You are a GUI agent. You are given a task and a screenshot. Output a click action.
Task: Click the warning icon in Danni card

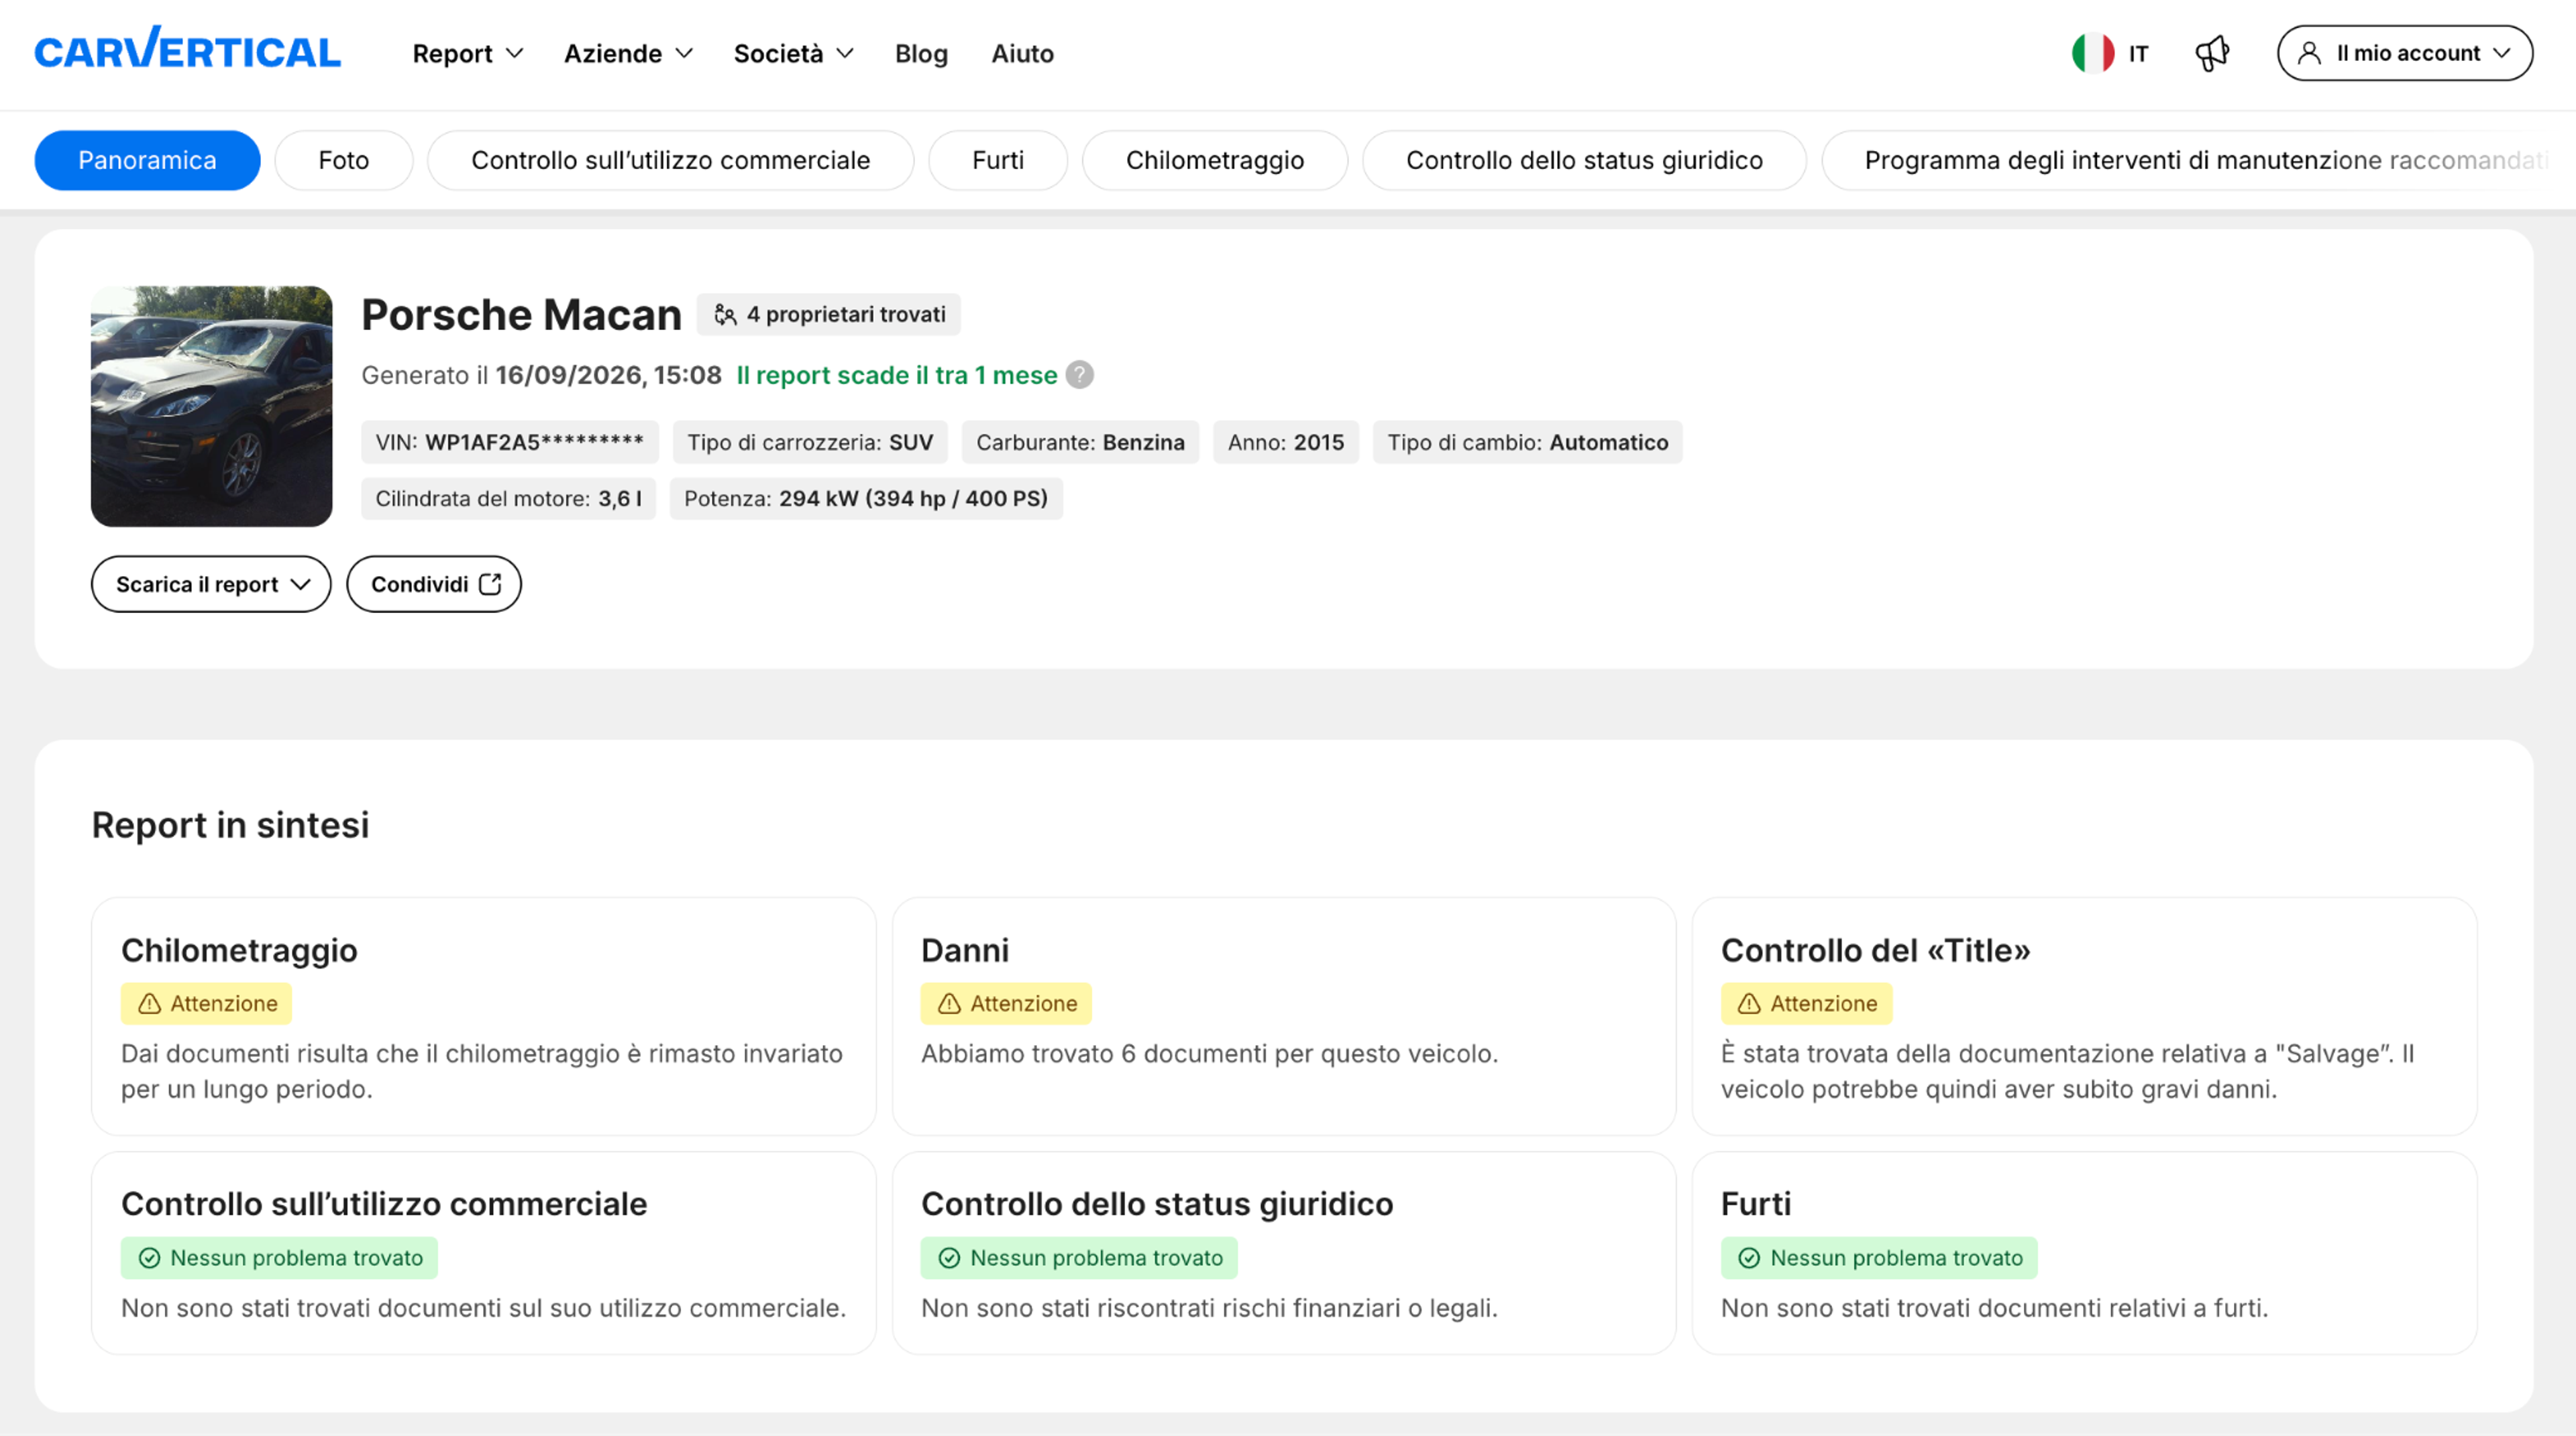(x=949, y=1004)
